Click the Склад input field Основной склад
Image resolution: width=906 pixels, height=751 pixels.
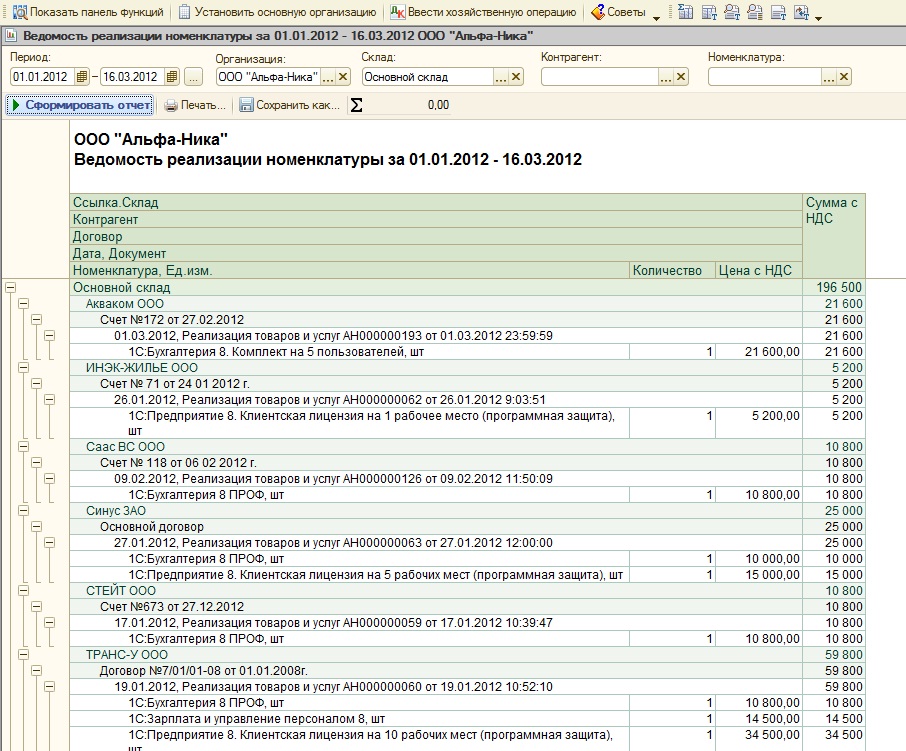[428, 77]
